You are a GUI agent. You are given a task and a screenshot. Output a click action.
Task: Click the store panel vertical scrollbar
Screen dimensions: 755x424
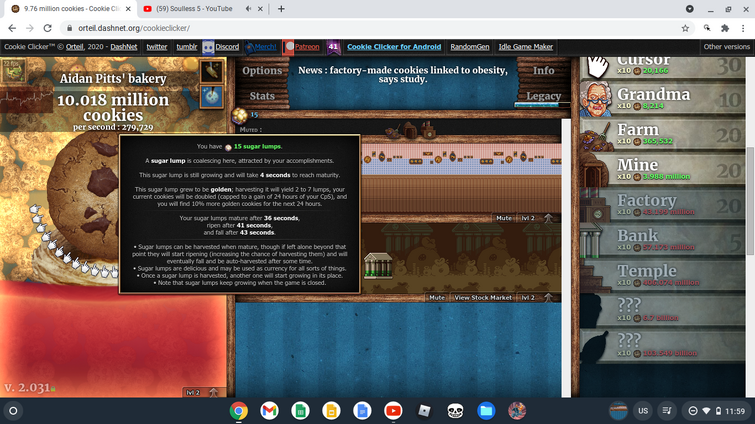tap(750, 201)
